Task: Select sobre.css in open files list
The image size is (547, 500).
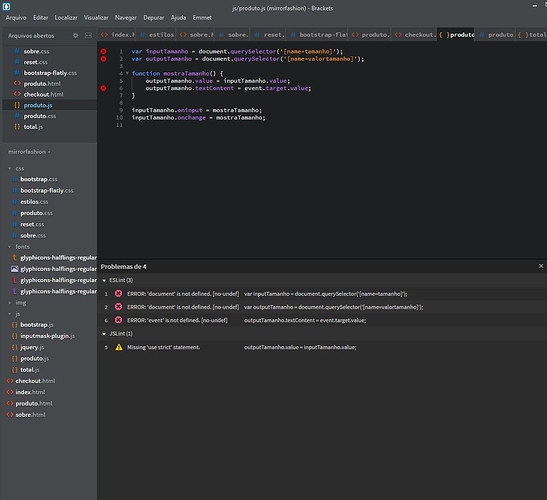Action: [x=36, y=51]
